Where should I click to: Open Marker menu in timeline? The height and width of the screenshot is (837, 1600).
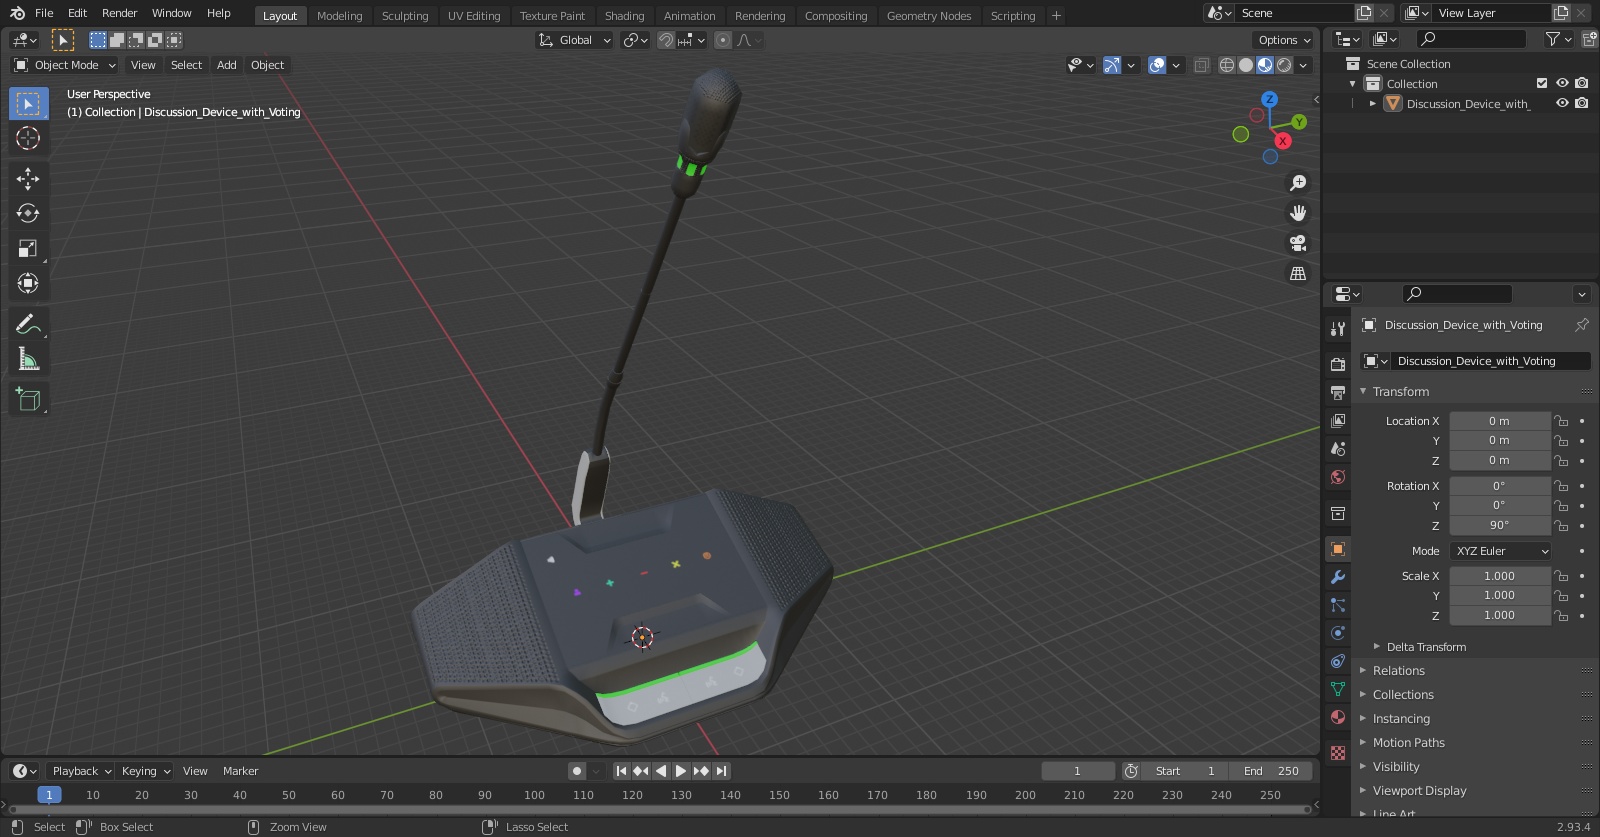[x=240, y=771]
